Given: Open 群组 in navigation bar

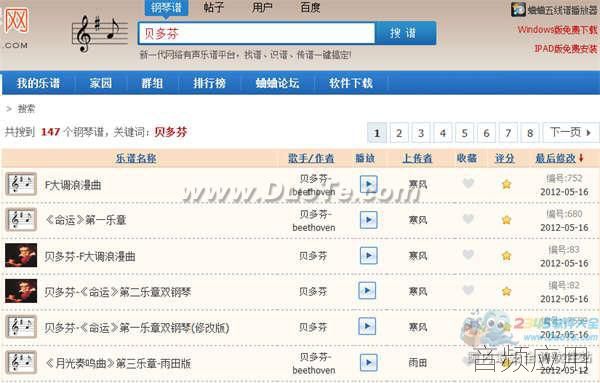Looking at the screenshot, I should point(152,83).
